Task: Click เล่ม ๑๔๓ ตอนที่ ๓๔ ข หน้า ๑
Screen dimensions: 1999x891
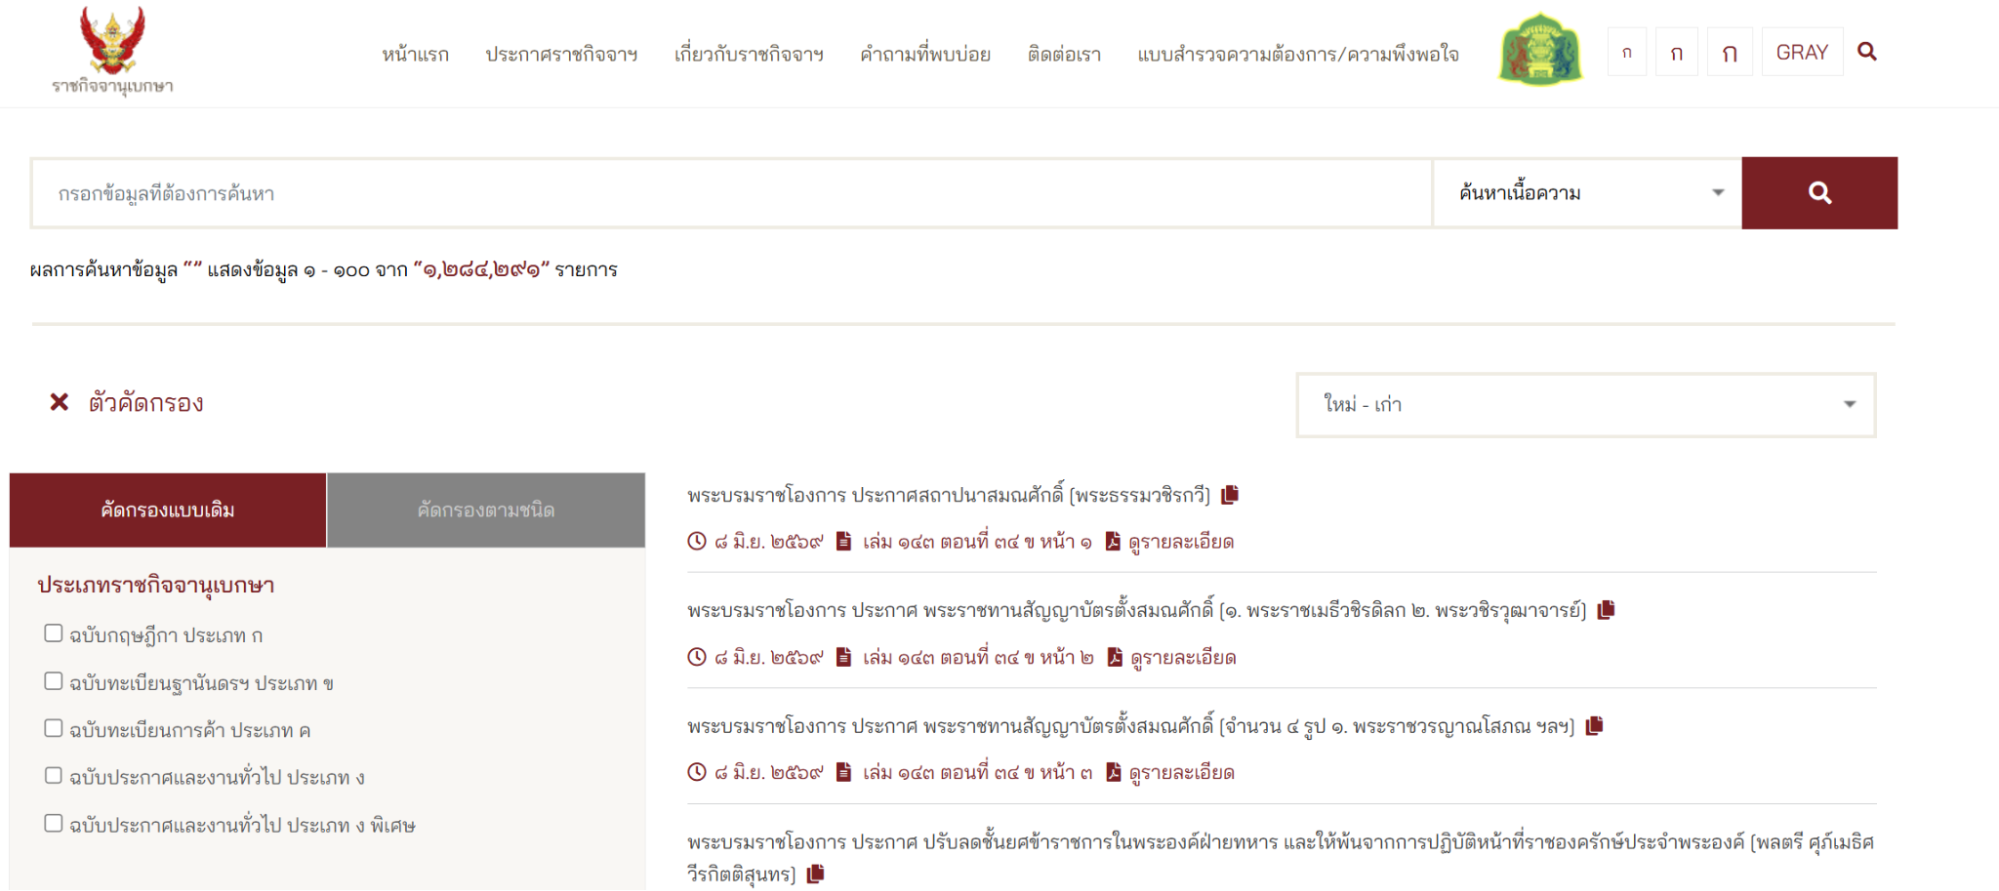Action: (977, 542)
